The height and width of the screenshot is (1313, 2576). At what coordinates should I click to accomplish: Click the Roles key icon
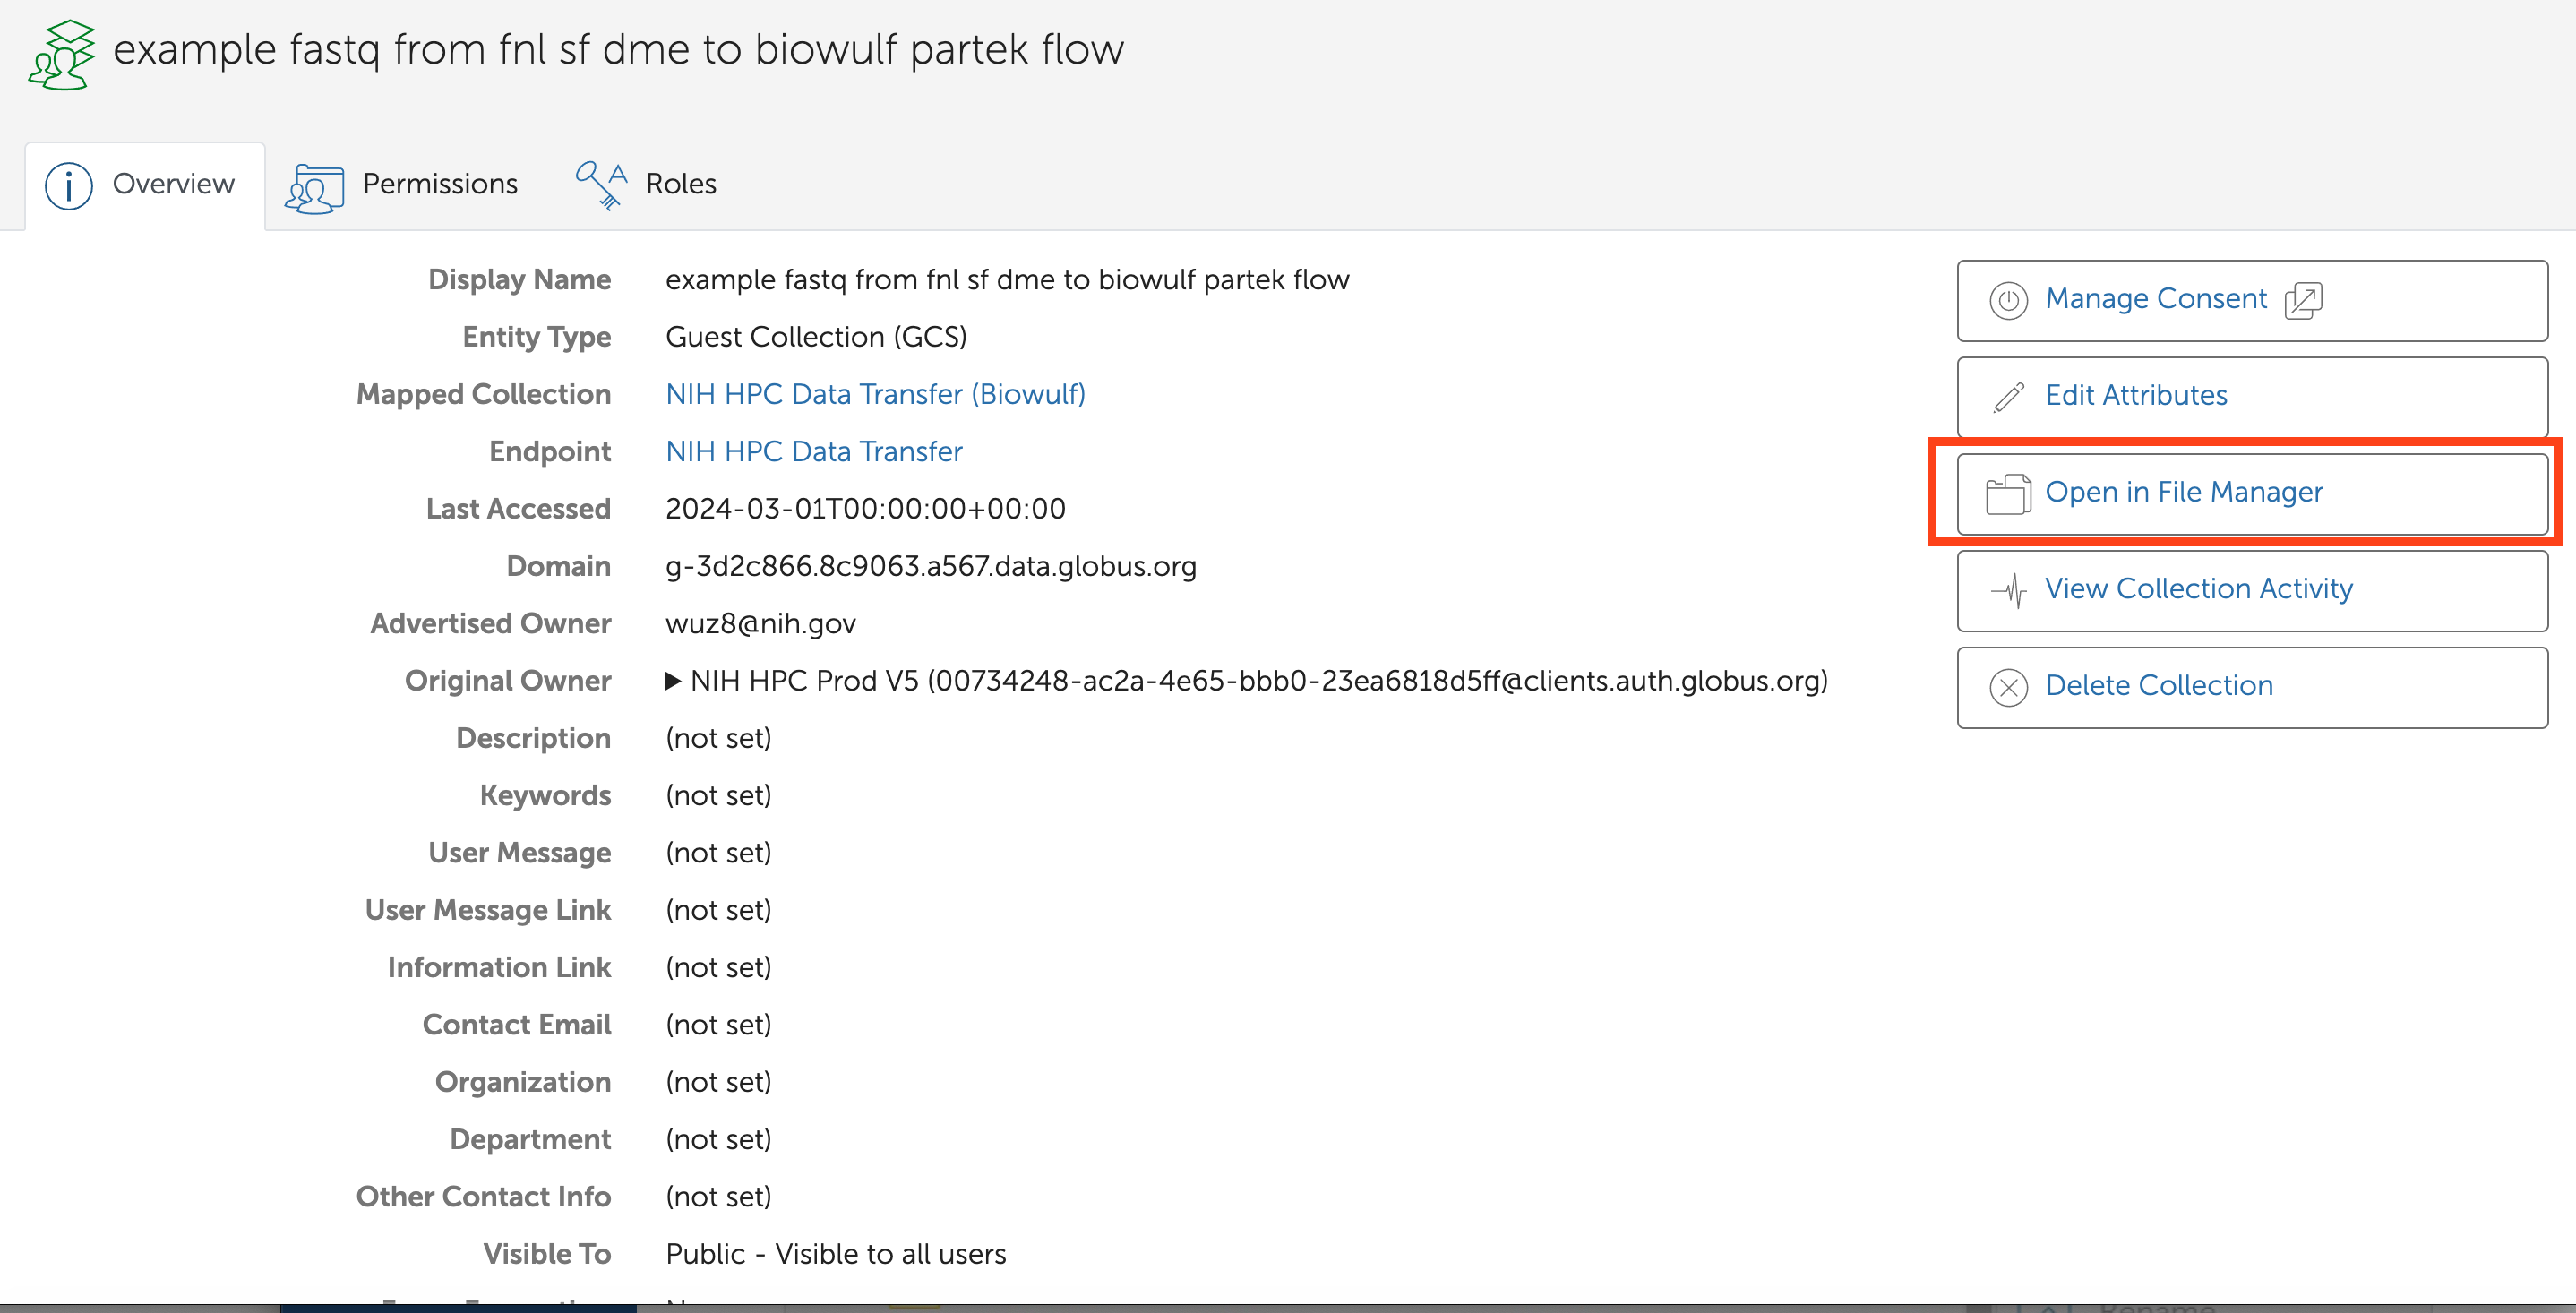click(601, 185)
